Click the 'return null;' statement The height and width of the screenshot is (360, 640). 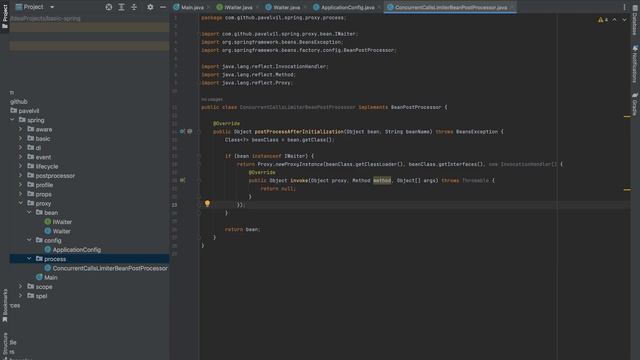point(278,189)
